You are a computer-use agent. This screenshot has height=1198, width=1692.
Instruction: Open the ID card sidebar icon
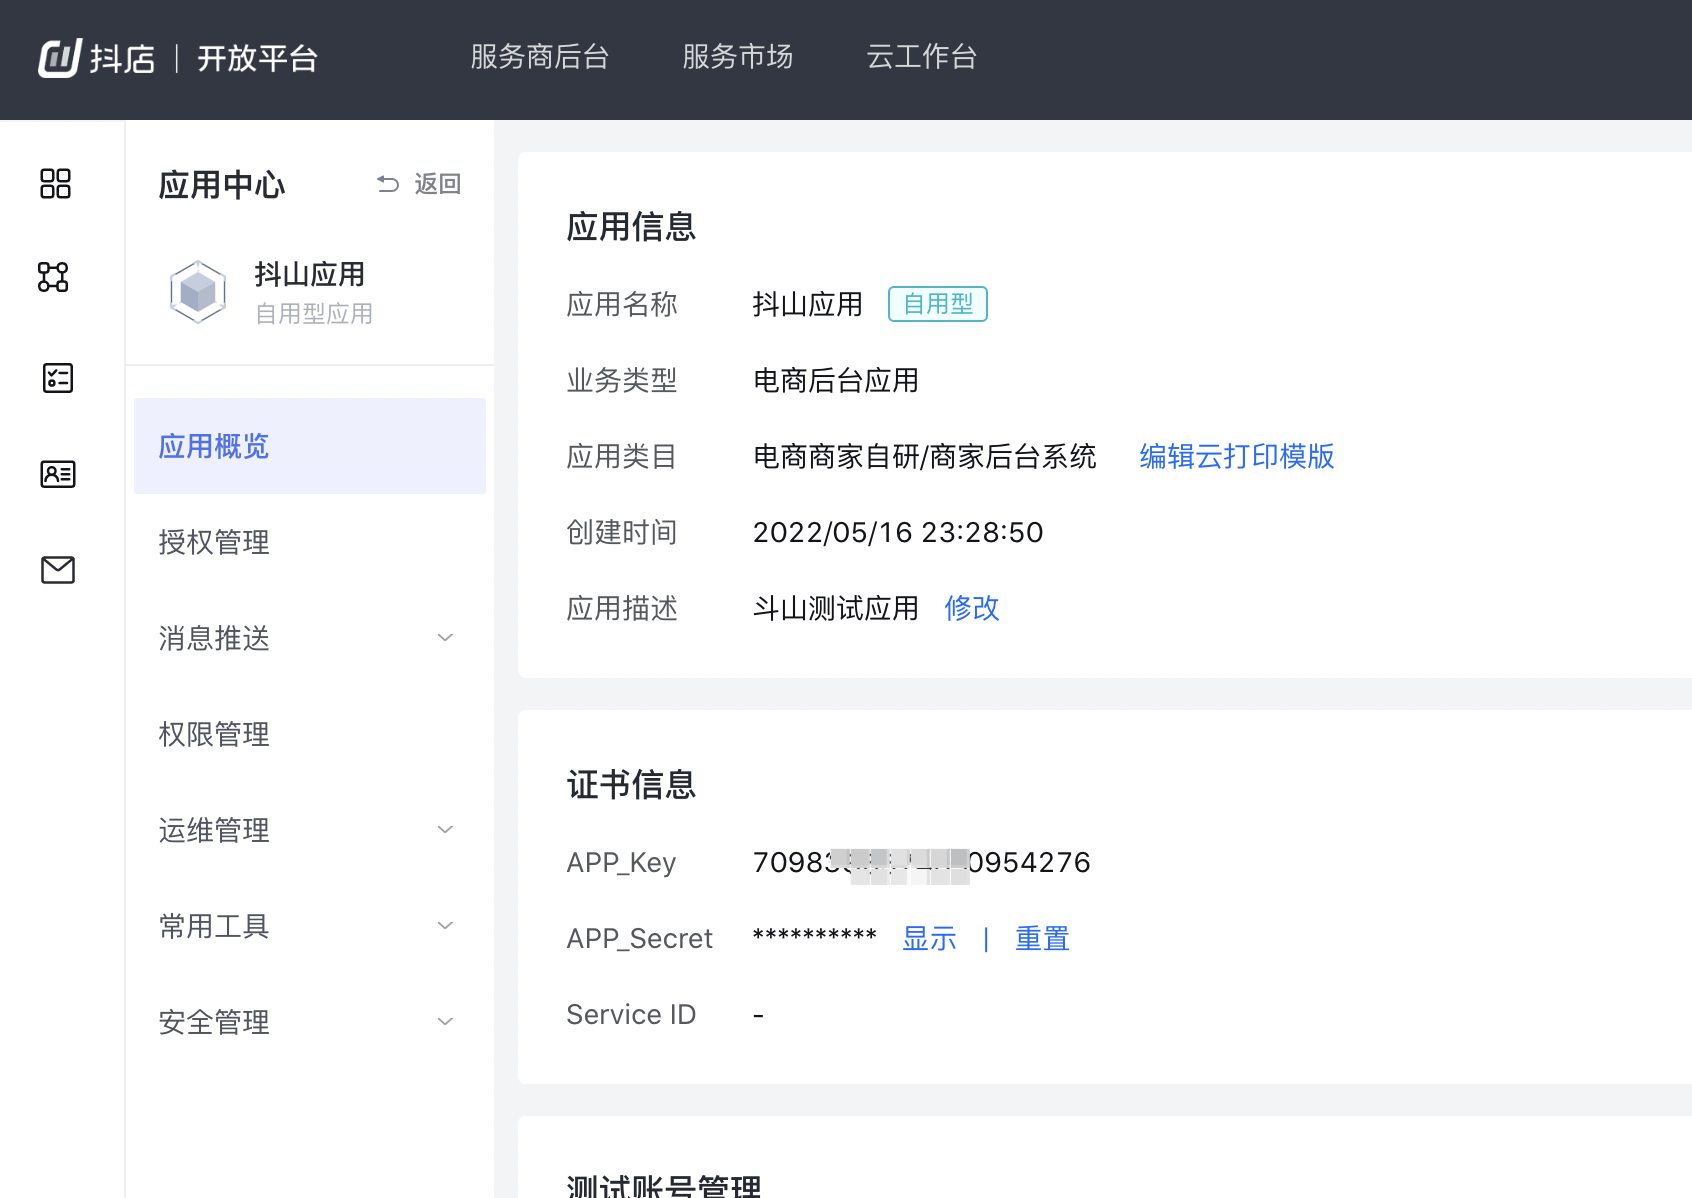58,474
